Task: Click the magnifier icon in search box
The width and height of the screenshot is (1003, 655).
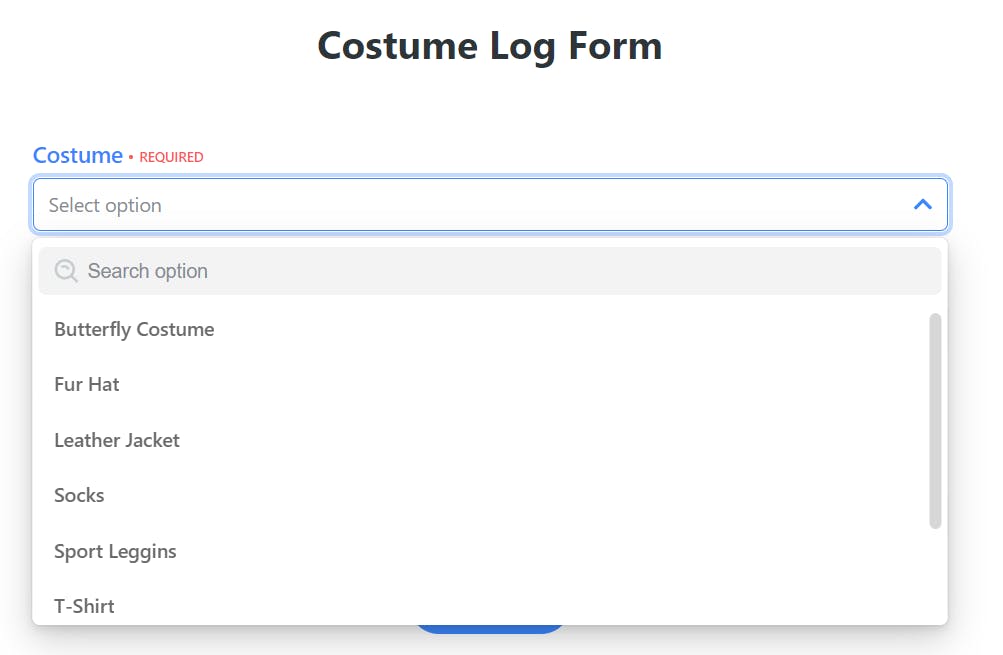Action: [66, 271]
